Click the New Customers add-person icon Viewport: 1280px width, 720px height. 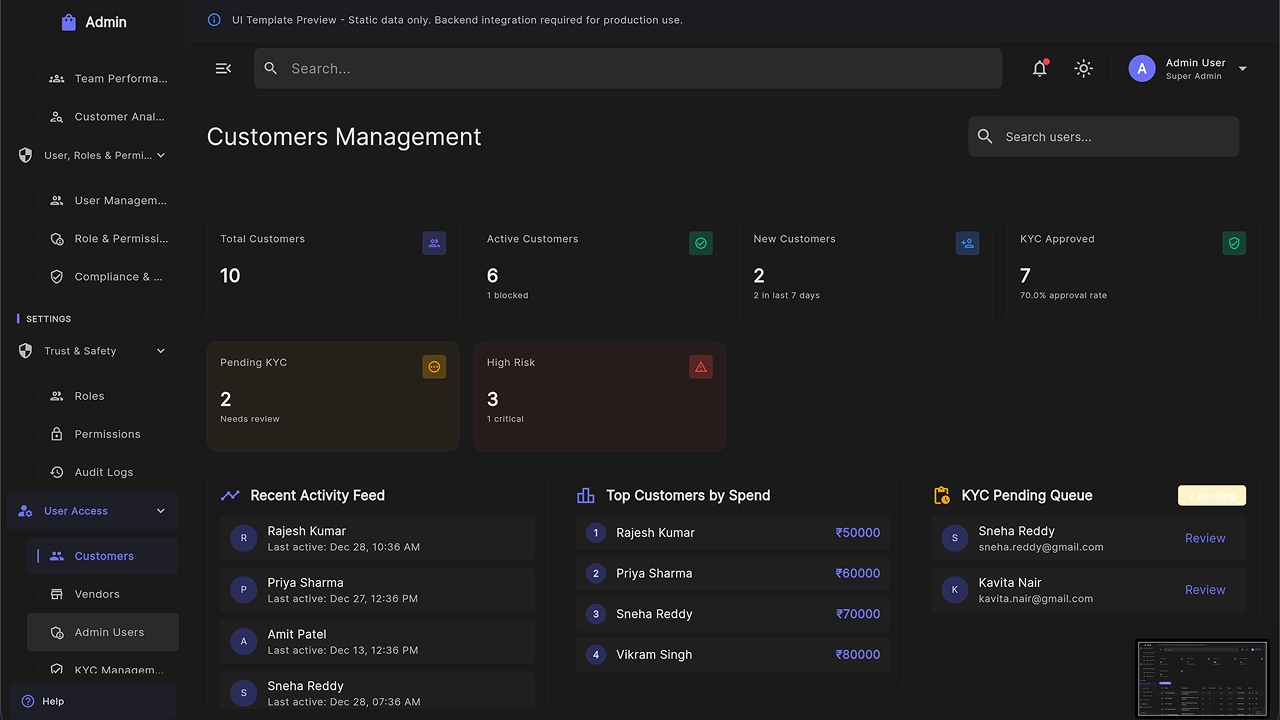[967, 243]
